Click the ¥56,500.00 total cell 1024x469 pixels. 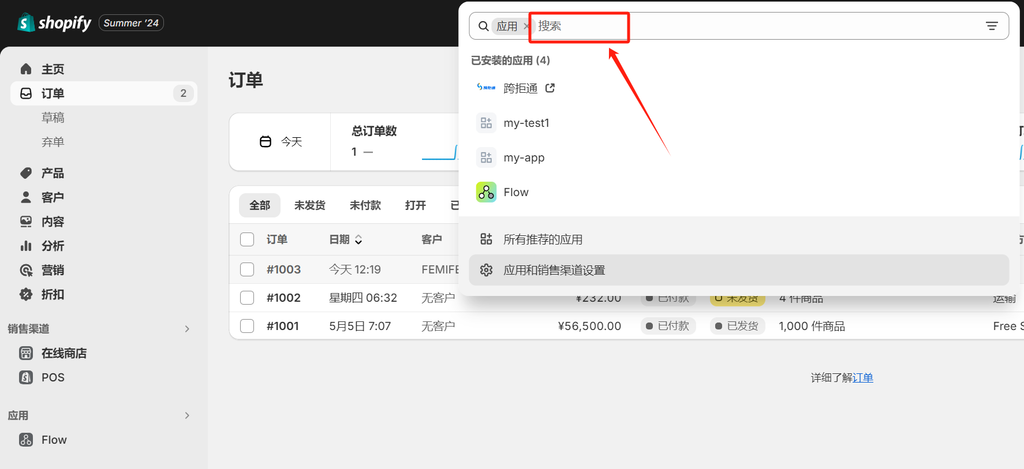[x=590, y=326]
